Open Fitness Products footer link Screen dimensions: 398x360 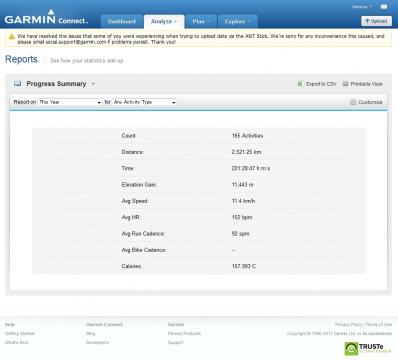[184, 333]
